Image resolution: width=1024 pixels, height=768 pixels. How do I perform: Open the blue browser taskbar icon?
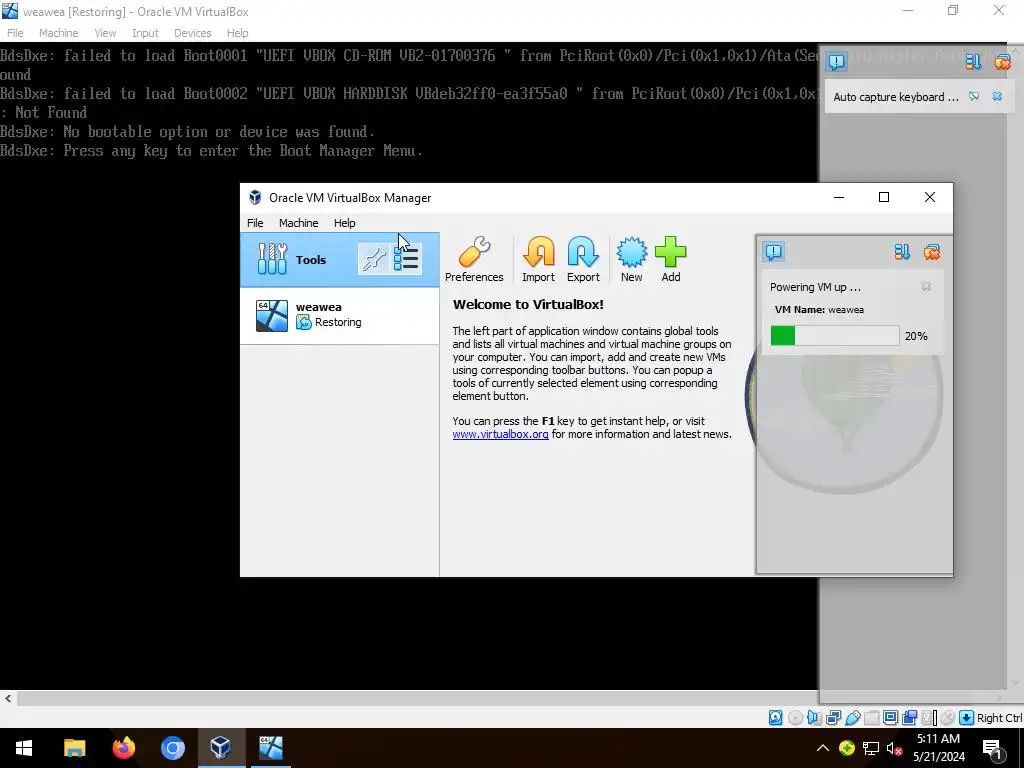click(172, 748)
